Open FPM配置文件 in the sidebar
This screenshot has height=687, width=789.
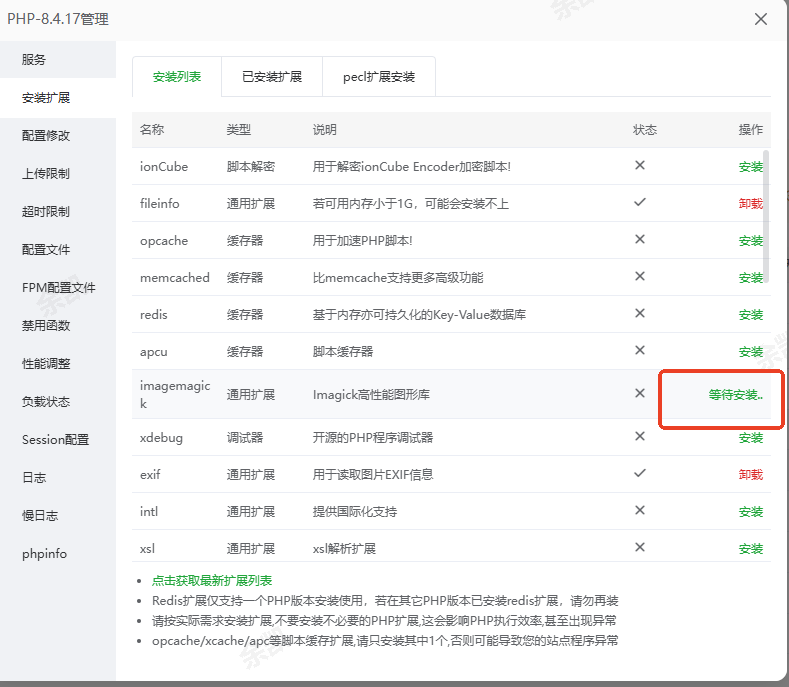(58, 287)
